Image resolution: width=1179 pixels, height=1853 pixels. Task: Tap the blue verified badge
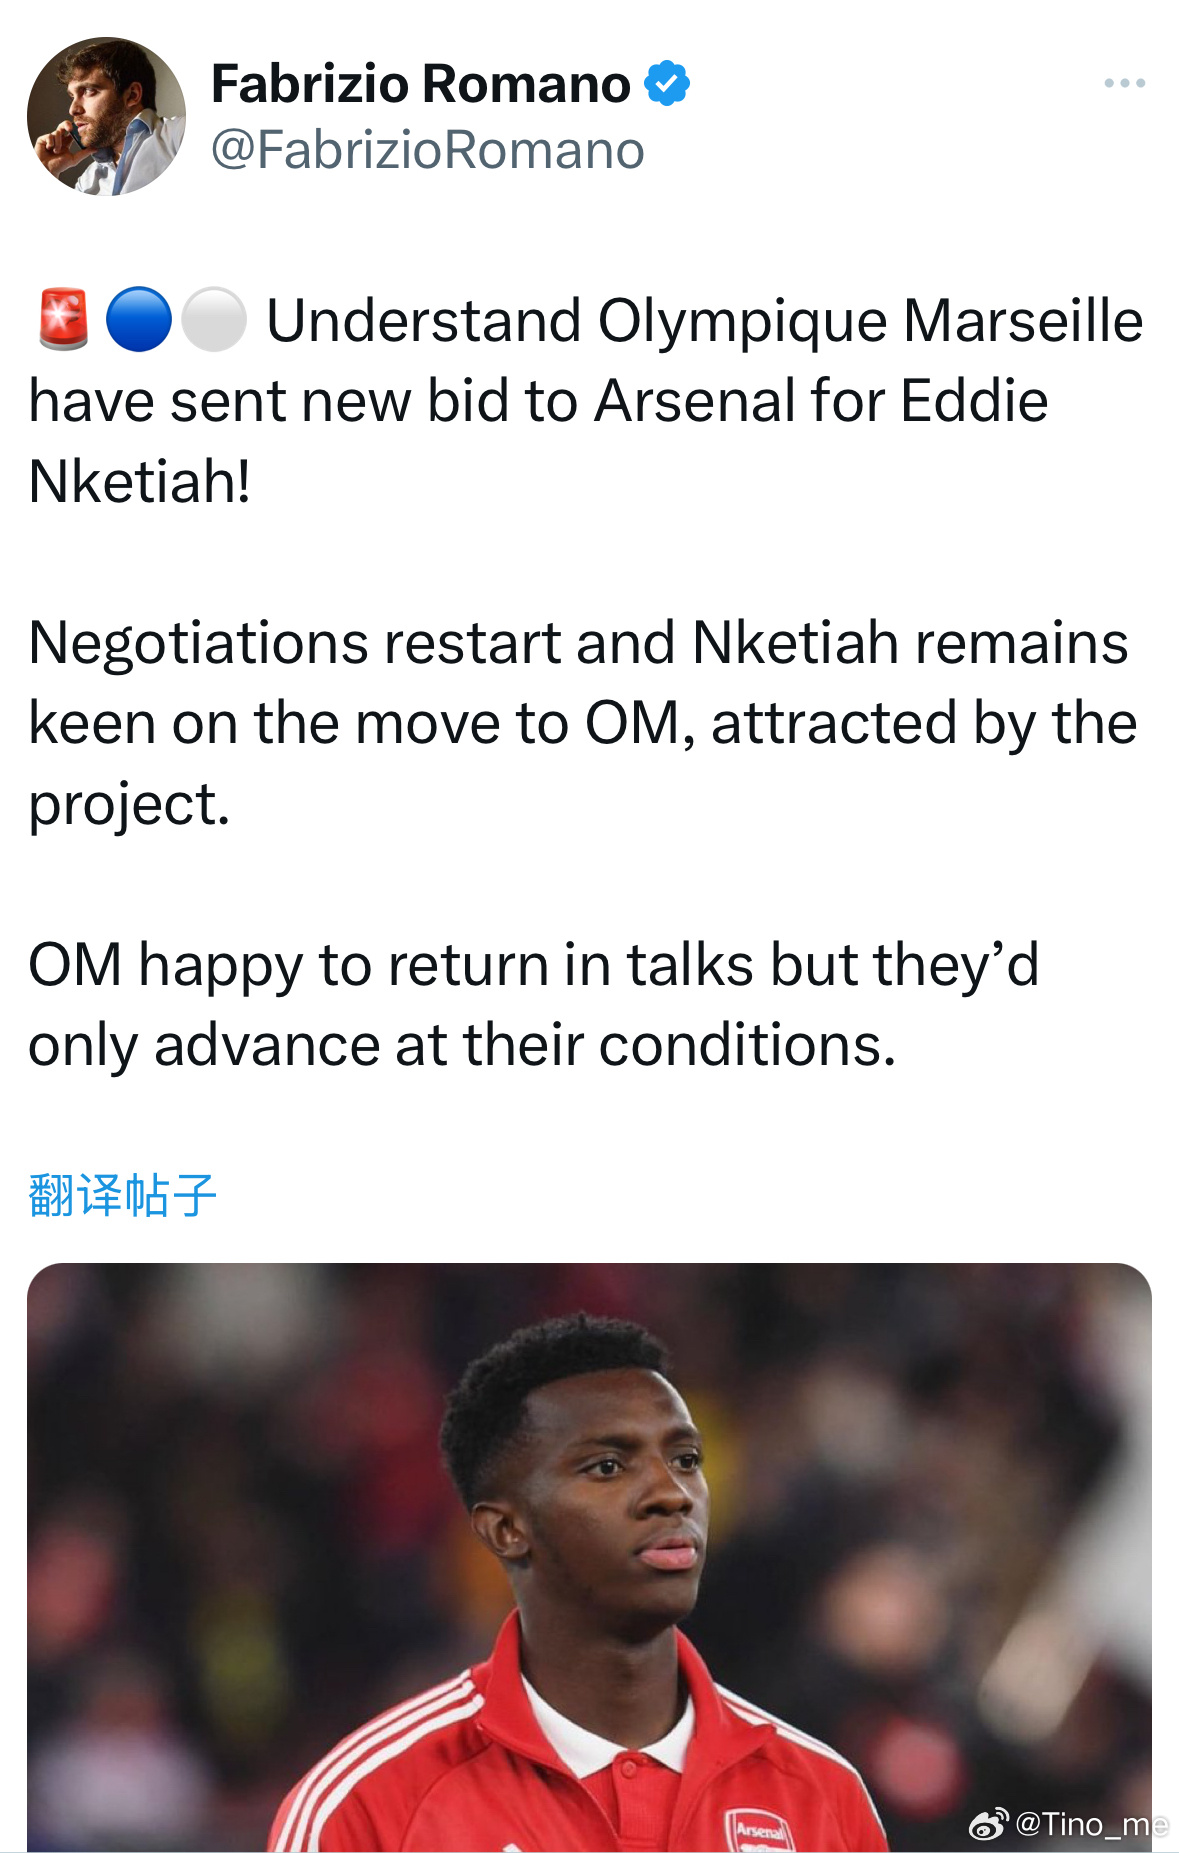(x=667, y=83)
